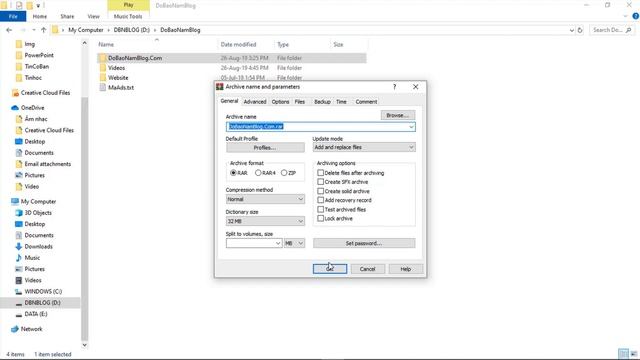The image size is (640, 360).
Task: Switch to details view icon
Action: point(623,354)
